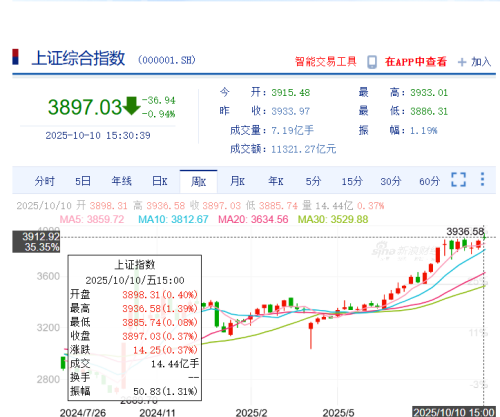
Task: Click the MA5: 3859.72 legend label
Action: 92,219
